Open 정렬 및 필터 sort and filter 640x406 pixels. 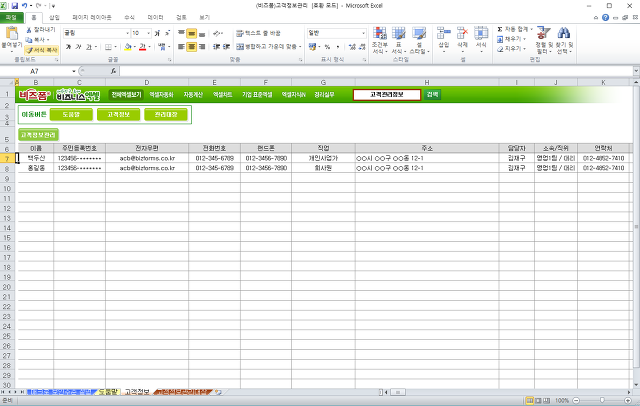pos(544,40)
